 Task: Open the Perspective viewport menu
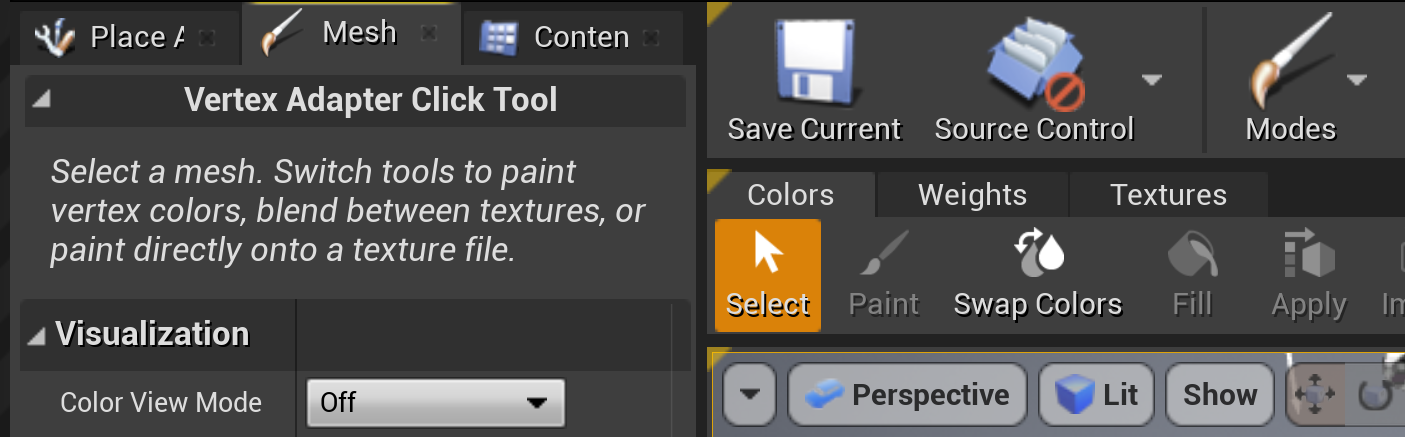[x=908, y=395]
